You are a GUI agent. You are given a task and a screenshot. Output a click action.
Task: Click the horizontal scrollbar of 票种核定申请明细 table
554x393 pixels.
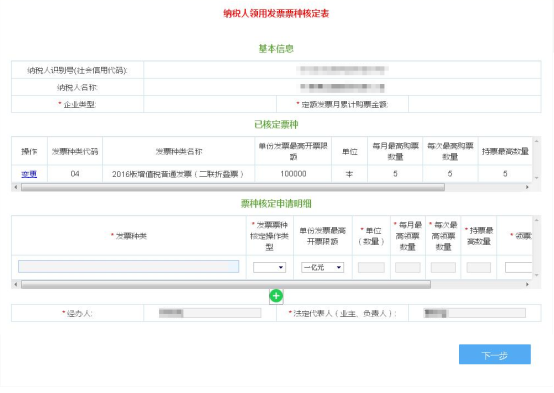[x=226, y=284]
